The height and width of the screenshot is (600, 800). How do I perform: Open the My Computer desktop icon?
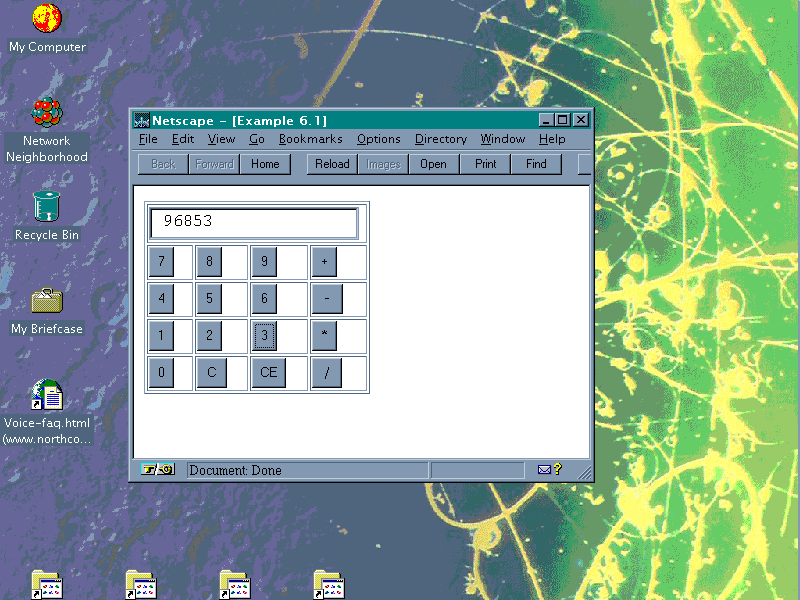[x=47, y=19]
